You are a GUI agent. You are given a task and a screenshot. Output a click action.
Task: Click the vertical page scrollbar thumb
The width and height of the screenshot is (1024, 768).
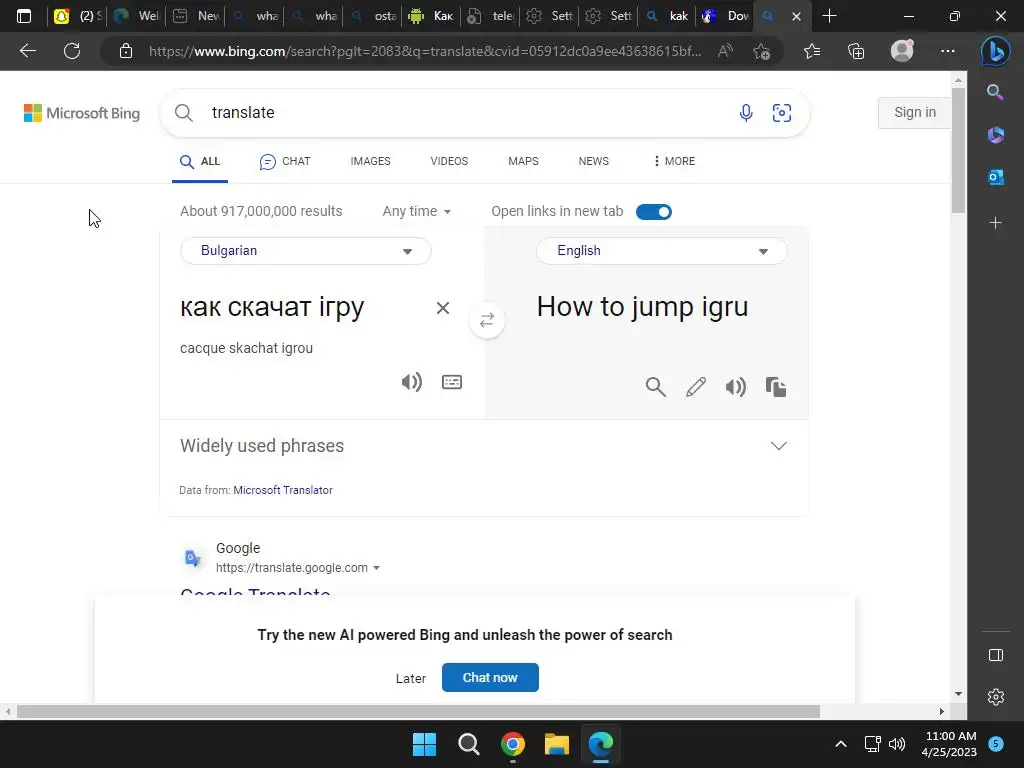958,150
